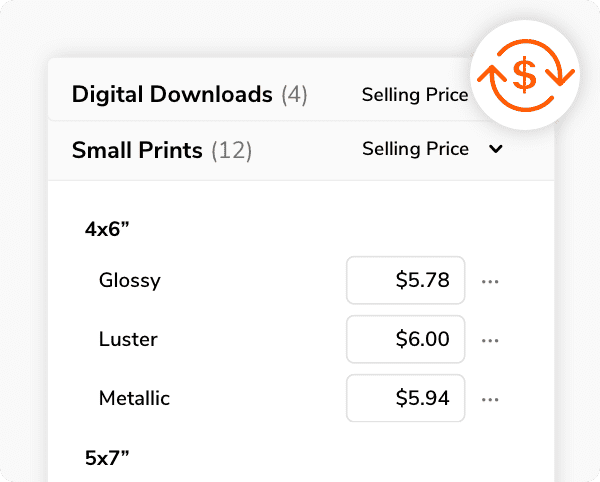Click the Glossy finish label
Screen dimensions: 600x482
click(130, 281)
